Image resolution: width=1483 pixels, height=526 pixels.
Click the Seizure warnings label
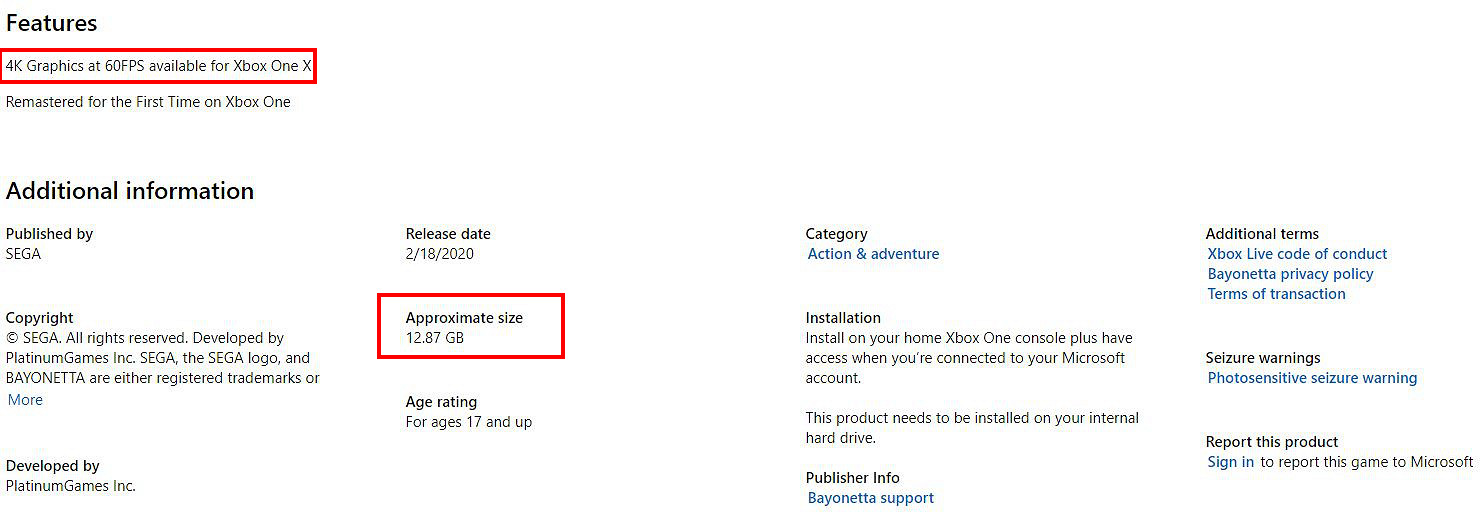(x=1262, y=358)
